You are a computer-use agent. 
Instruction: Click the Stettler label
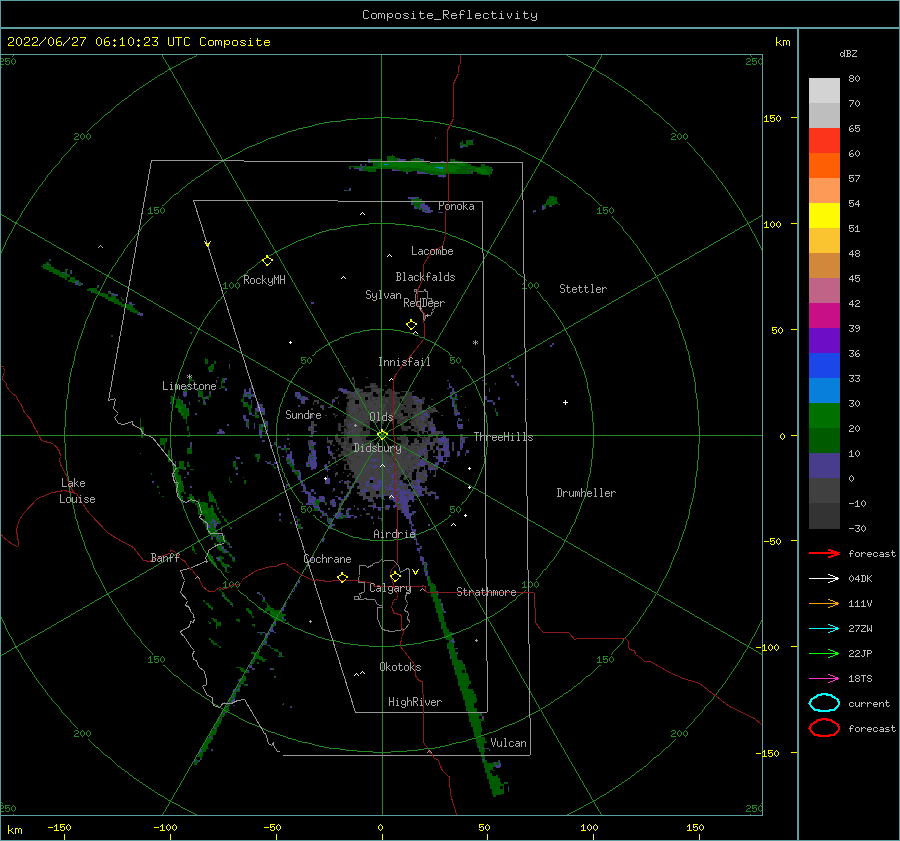pyautogui.click(x=583, y=289)
